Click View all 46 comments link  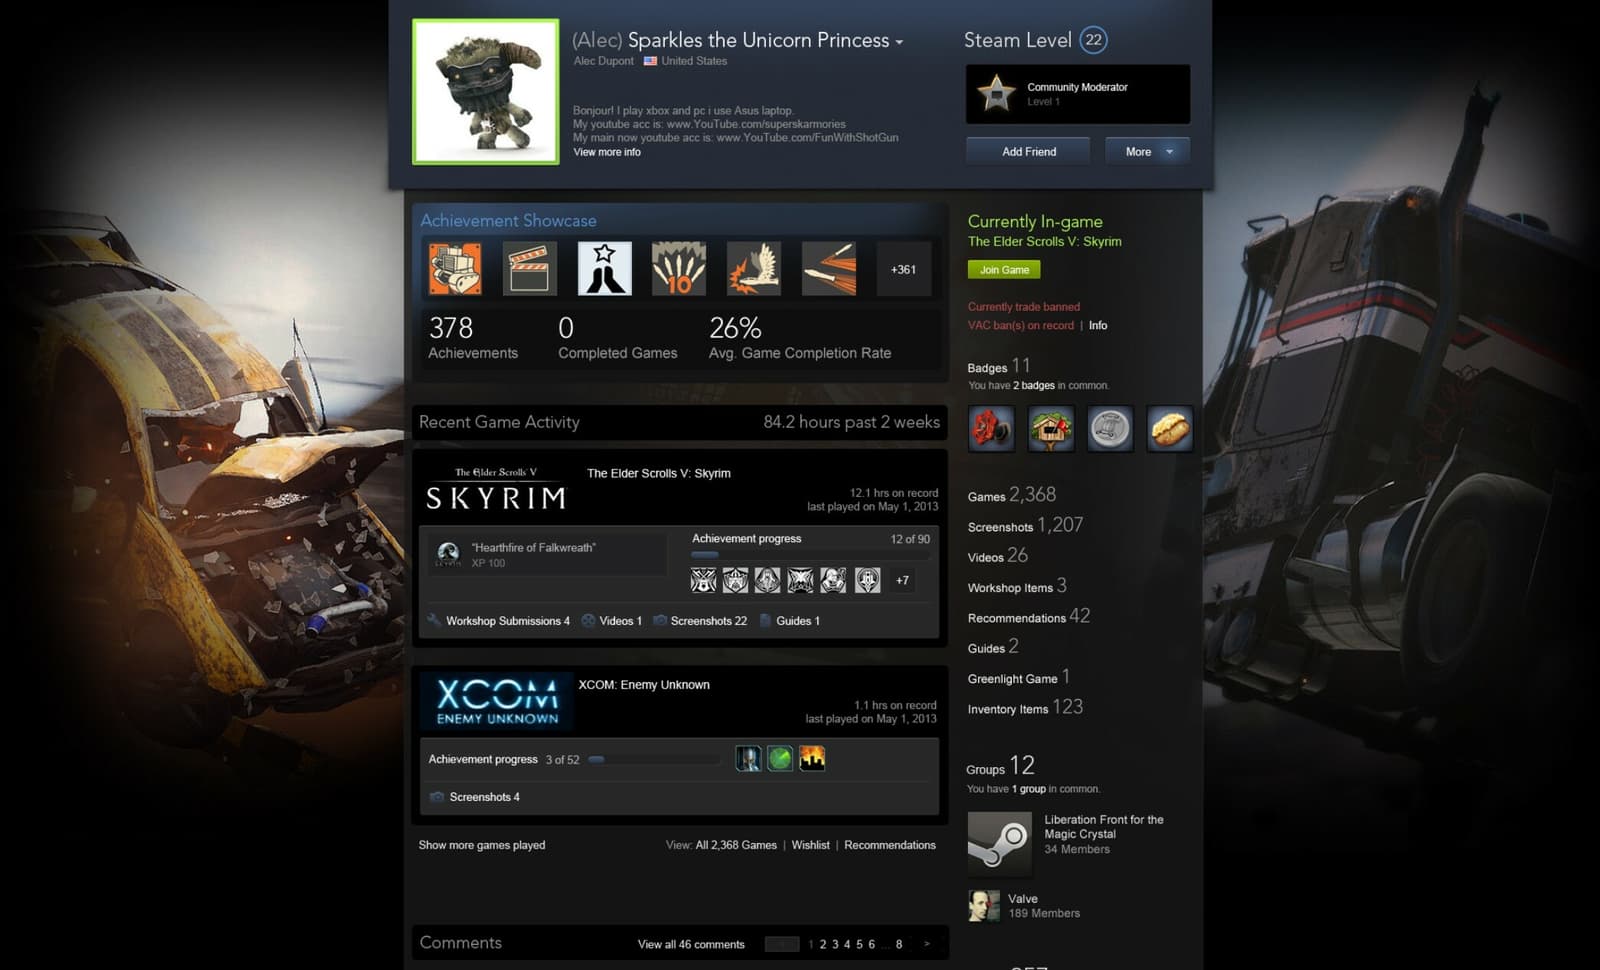click(691, 944)
